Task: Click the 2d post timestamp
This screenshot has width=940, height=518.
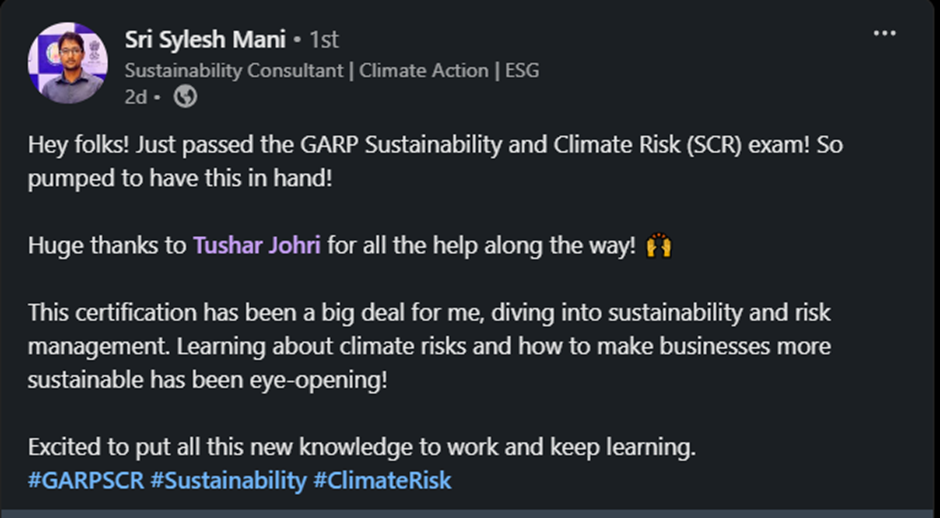Action: pos(135,97)
